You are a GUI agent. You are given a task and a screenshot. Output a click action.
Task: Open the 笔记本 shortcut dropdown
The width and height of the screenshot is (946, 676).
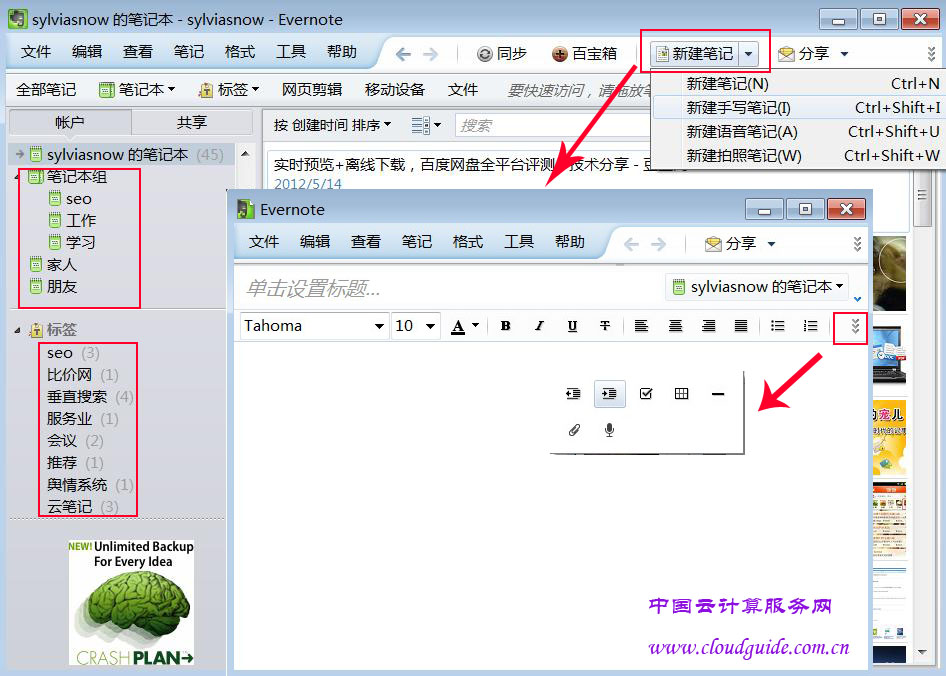point(137,90)
